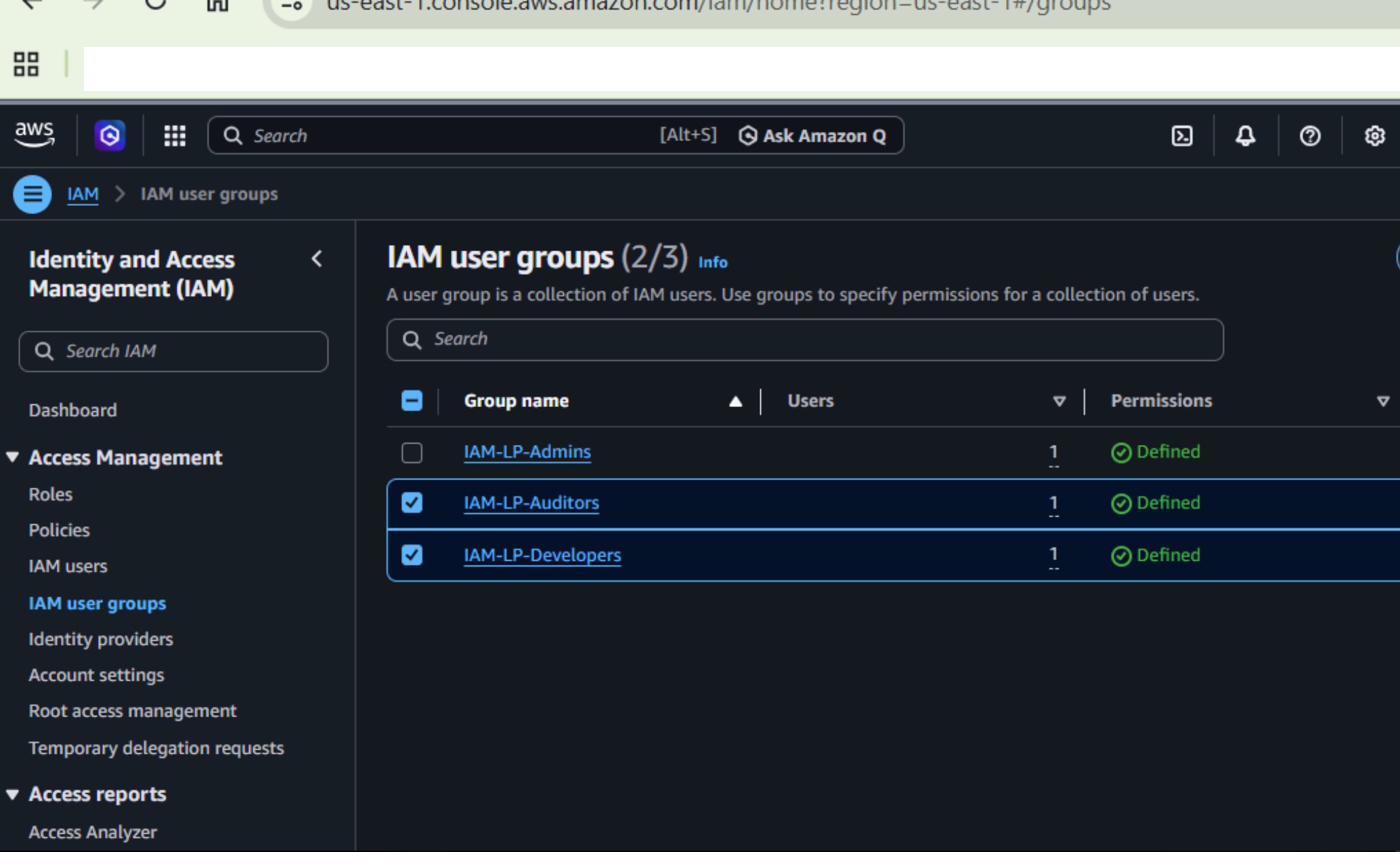Open the IAM-LP-Auditors group
1400x868 pixels.
coord(531,503)
